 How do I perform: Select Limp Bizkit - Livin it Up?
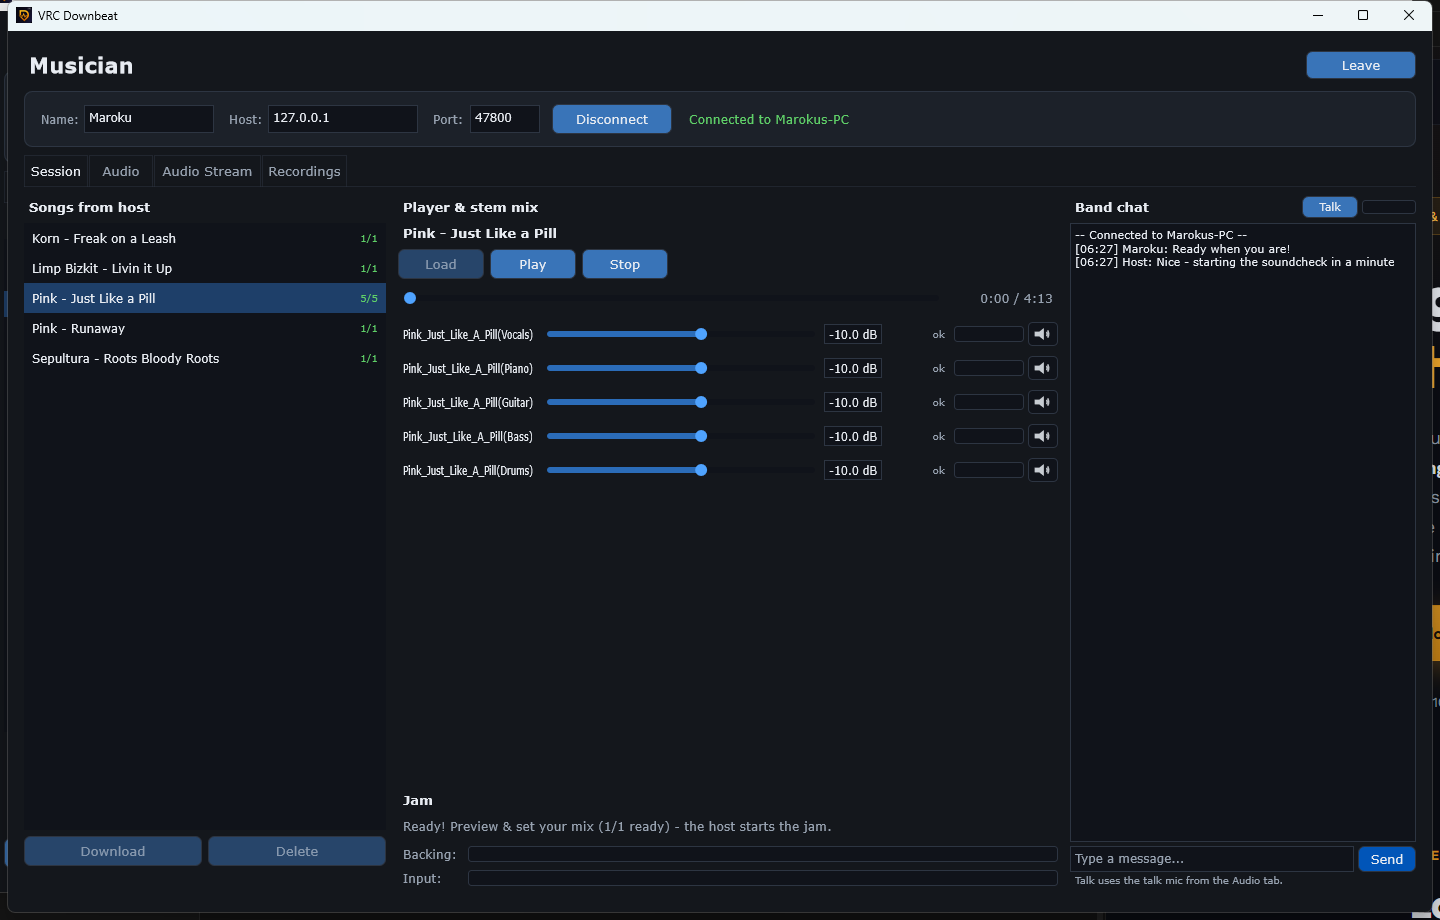click(205, 268)
